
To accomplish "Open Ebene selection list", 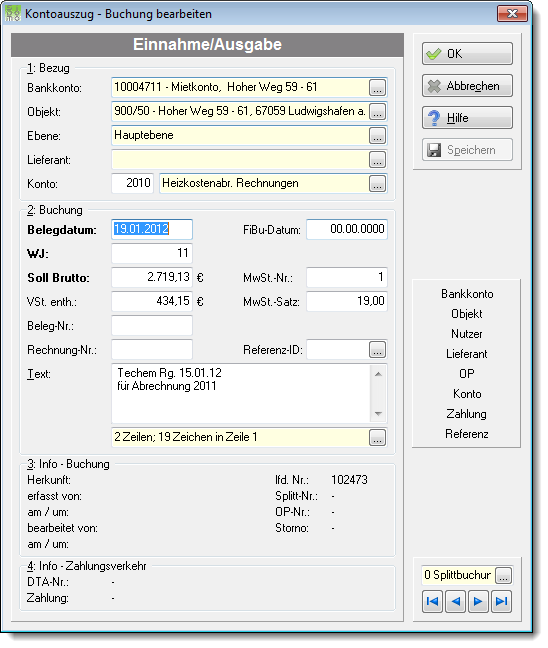I will [x=377, y=136].
